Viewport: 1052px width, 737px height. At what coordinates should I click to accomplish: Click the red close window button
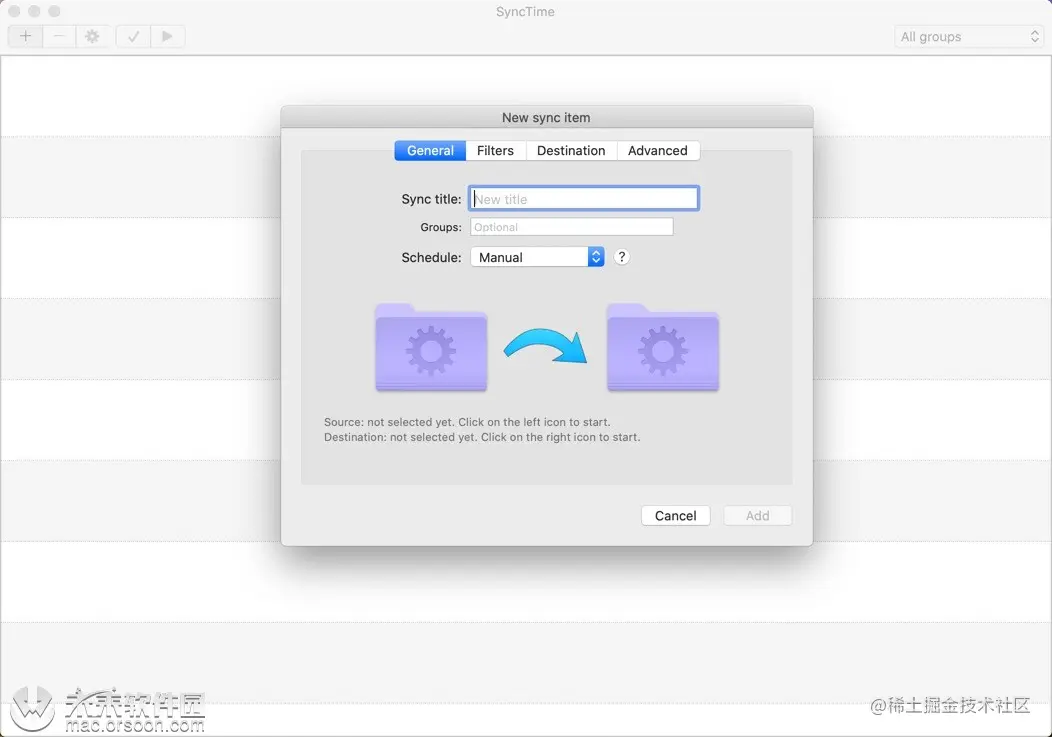[x=14, y=11]
